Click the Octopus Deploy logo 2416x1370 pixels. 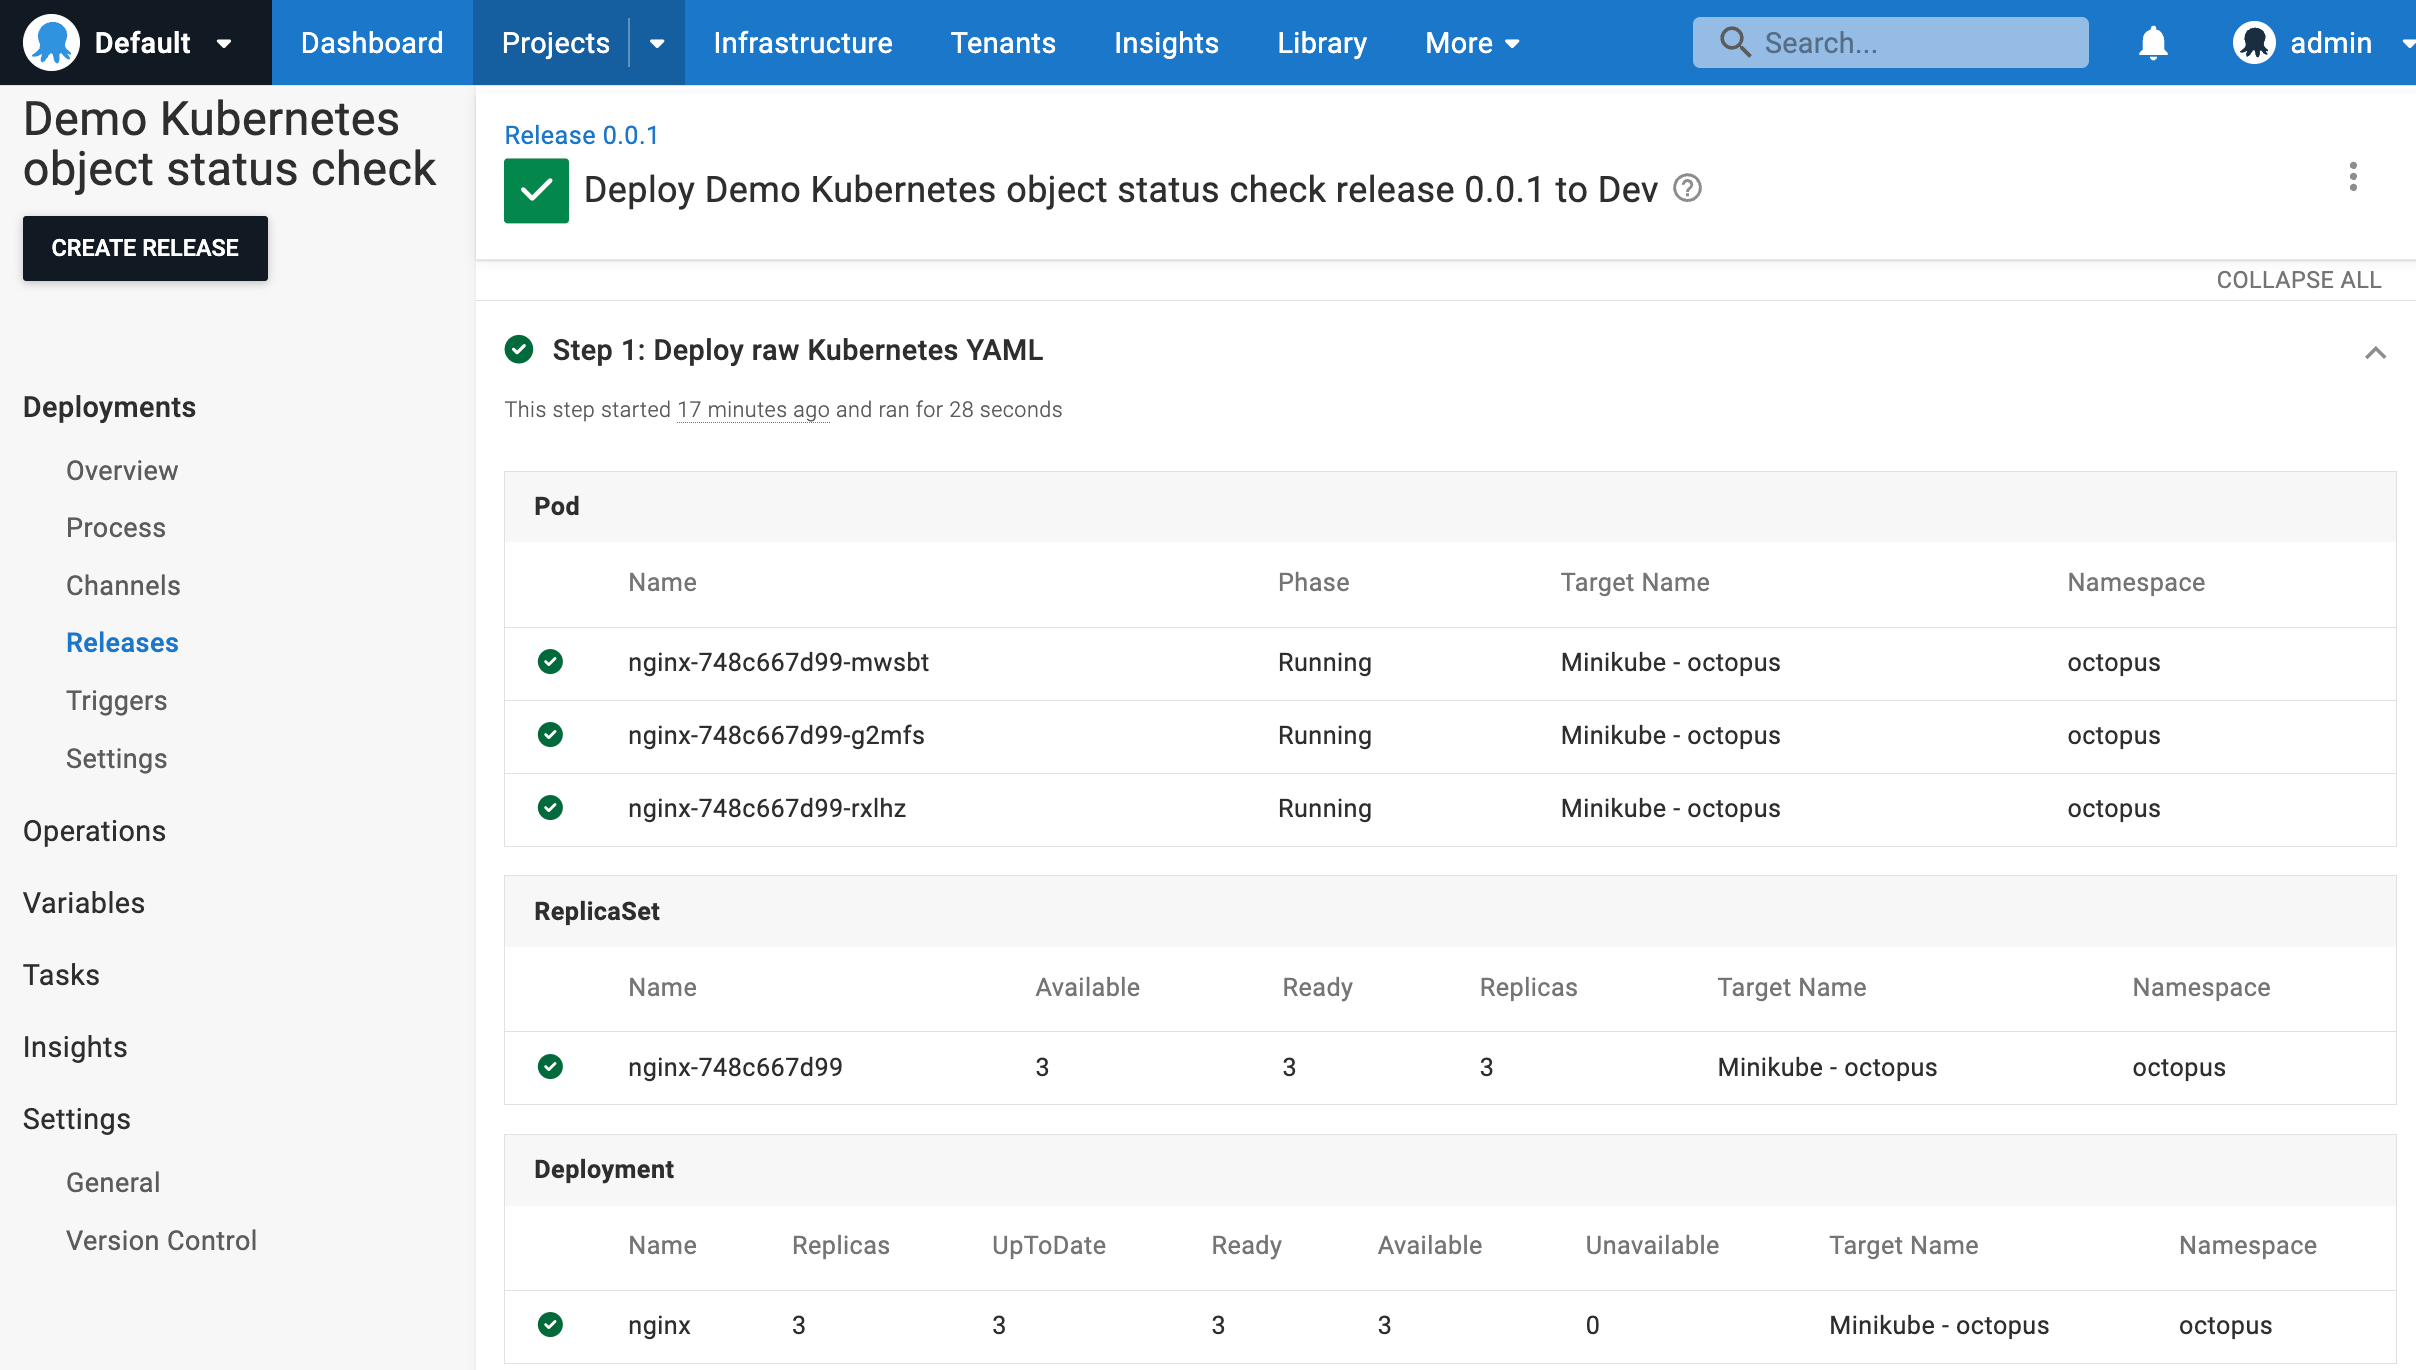click(x=50, y=42)
